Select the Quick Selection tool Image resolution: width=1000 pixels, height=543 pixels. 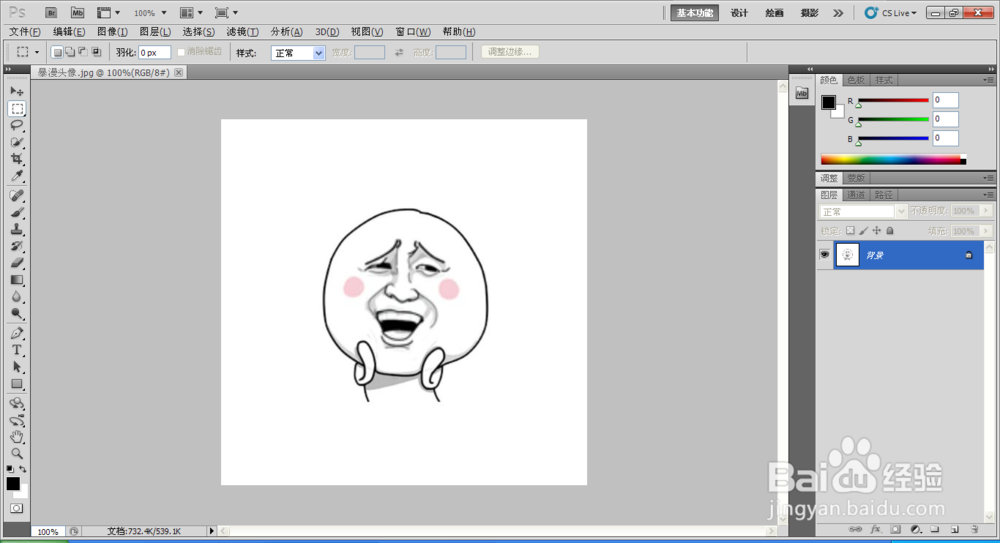(17, 142)
